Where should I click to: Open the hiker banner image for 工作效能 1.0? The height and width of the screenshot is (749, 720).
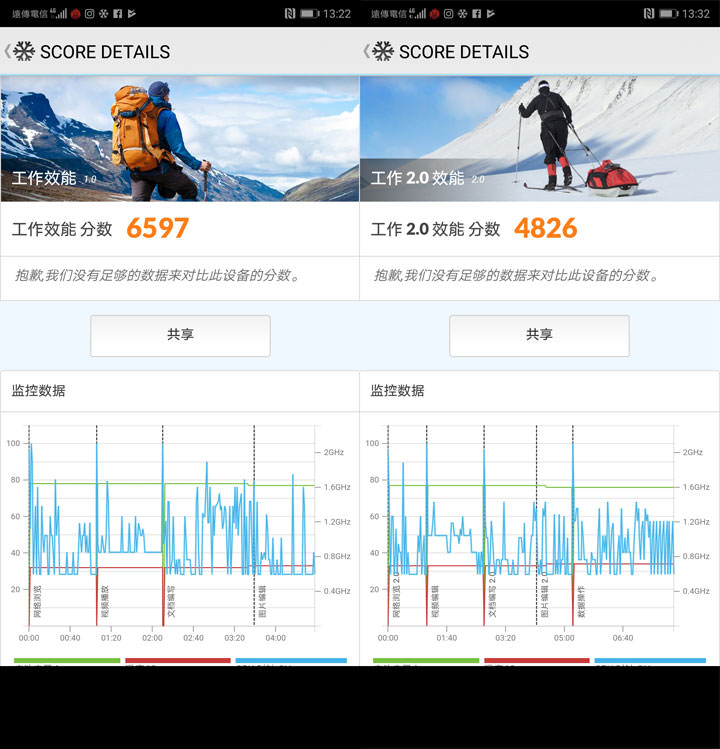180,139
